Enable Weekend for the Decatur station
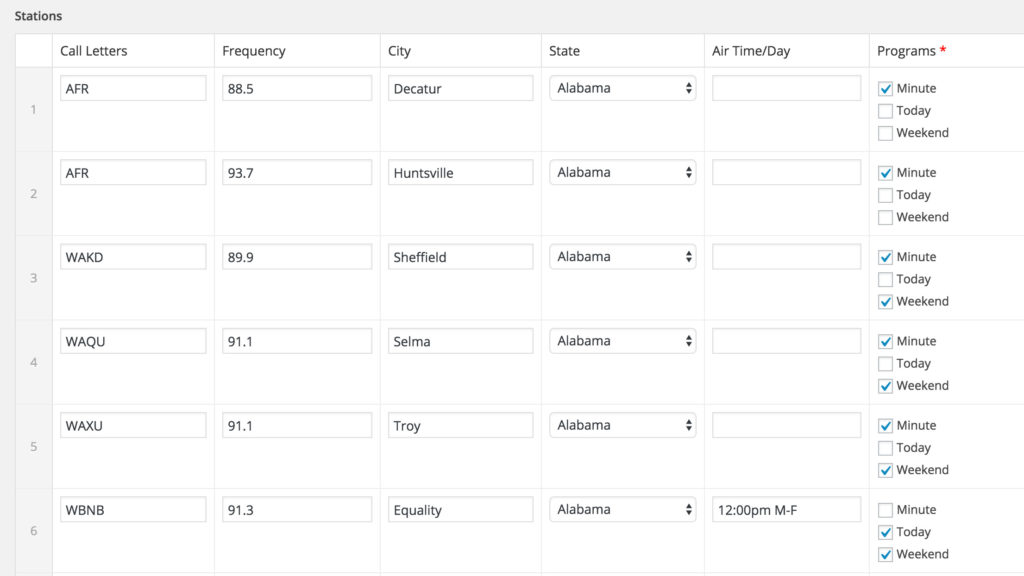The image size is (1024, 576). click(x=885, y=133)
